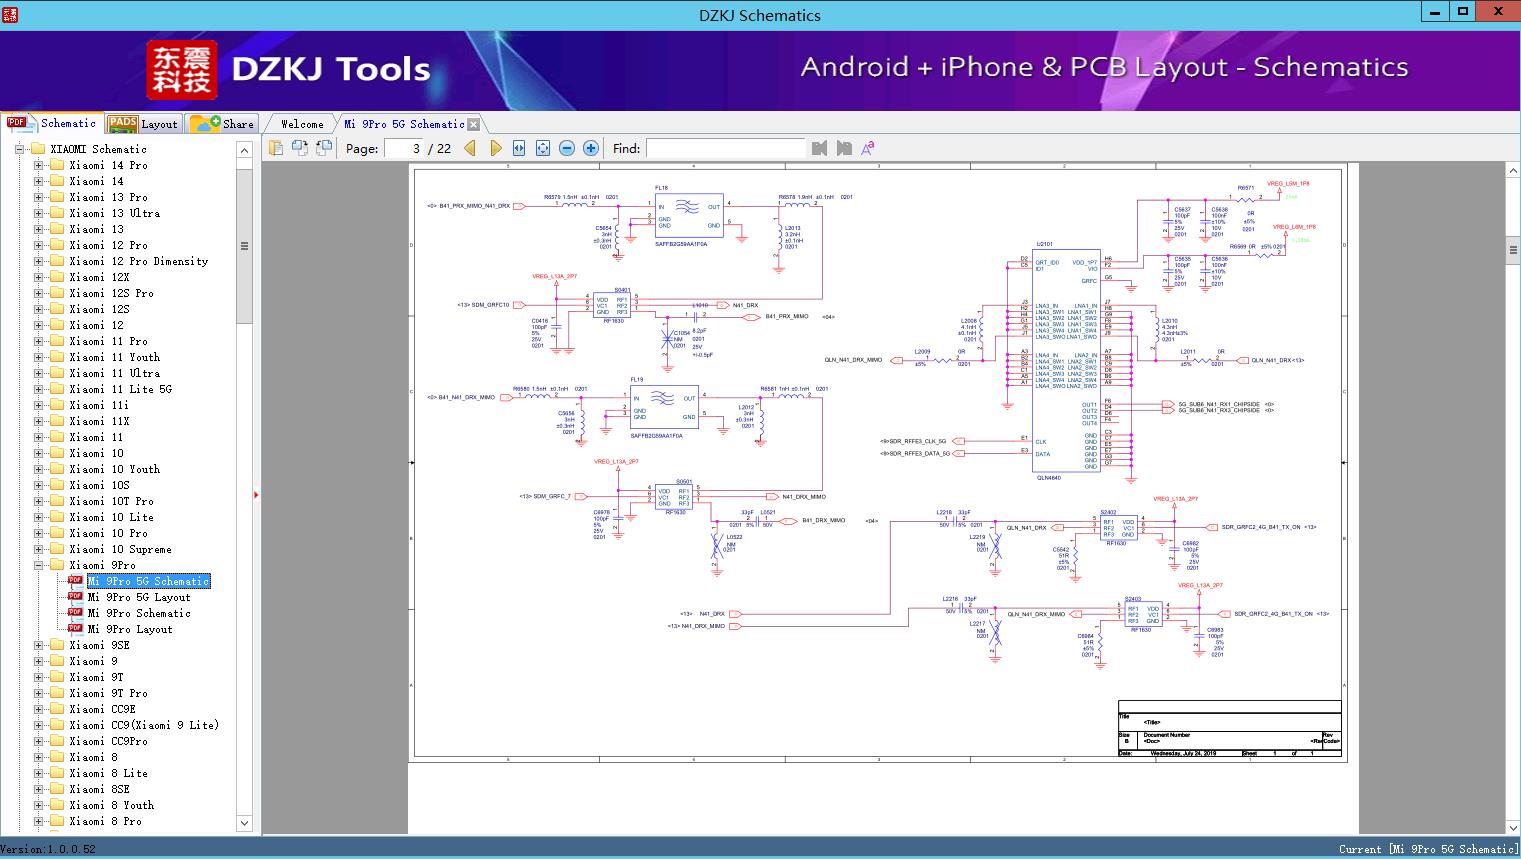Expand the Xiaomi 11 Lite 5G folder
The width and height of the screenshot is (1521, 859).
38,389
